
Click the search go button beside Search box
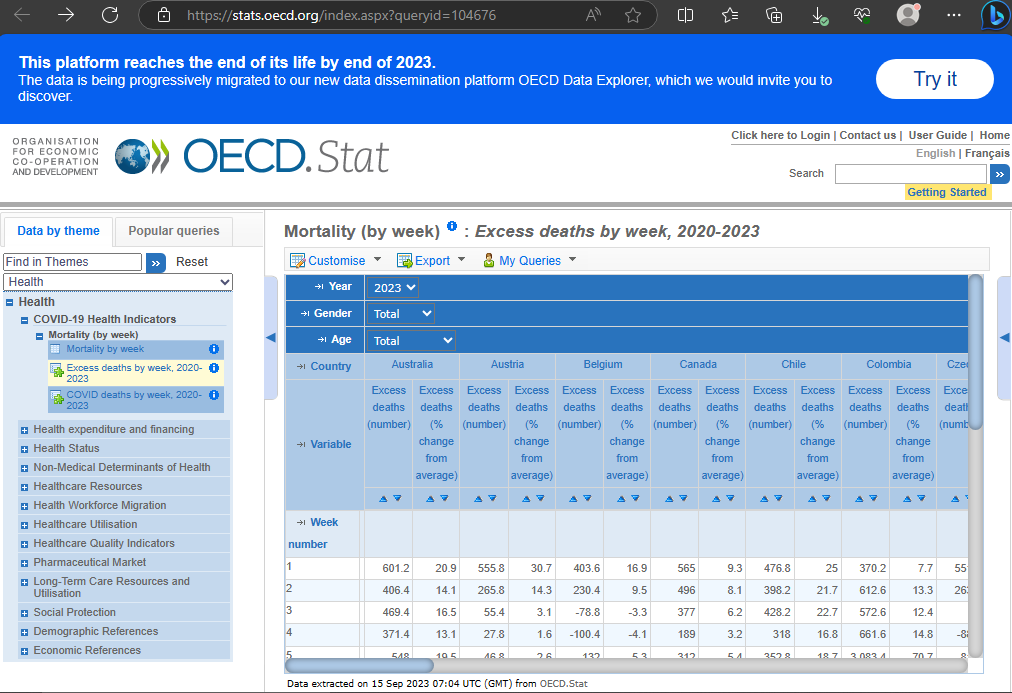click(x=999, y=174)
